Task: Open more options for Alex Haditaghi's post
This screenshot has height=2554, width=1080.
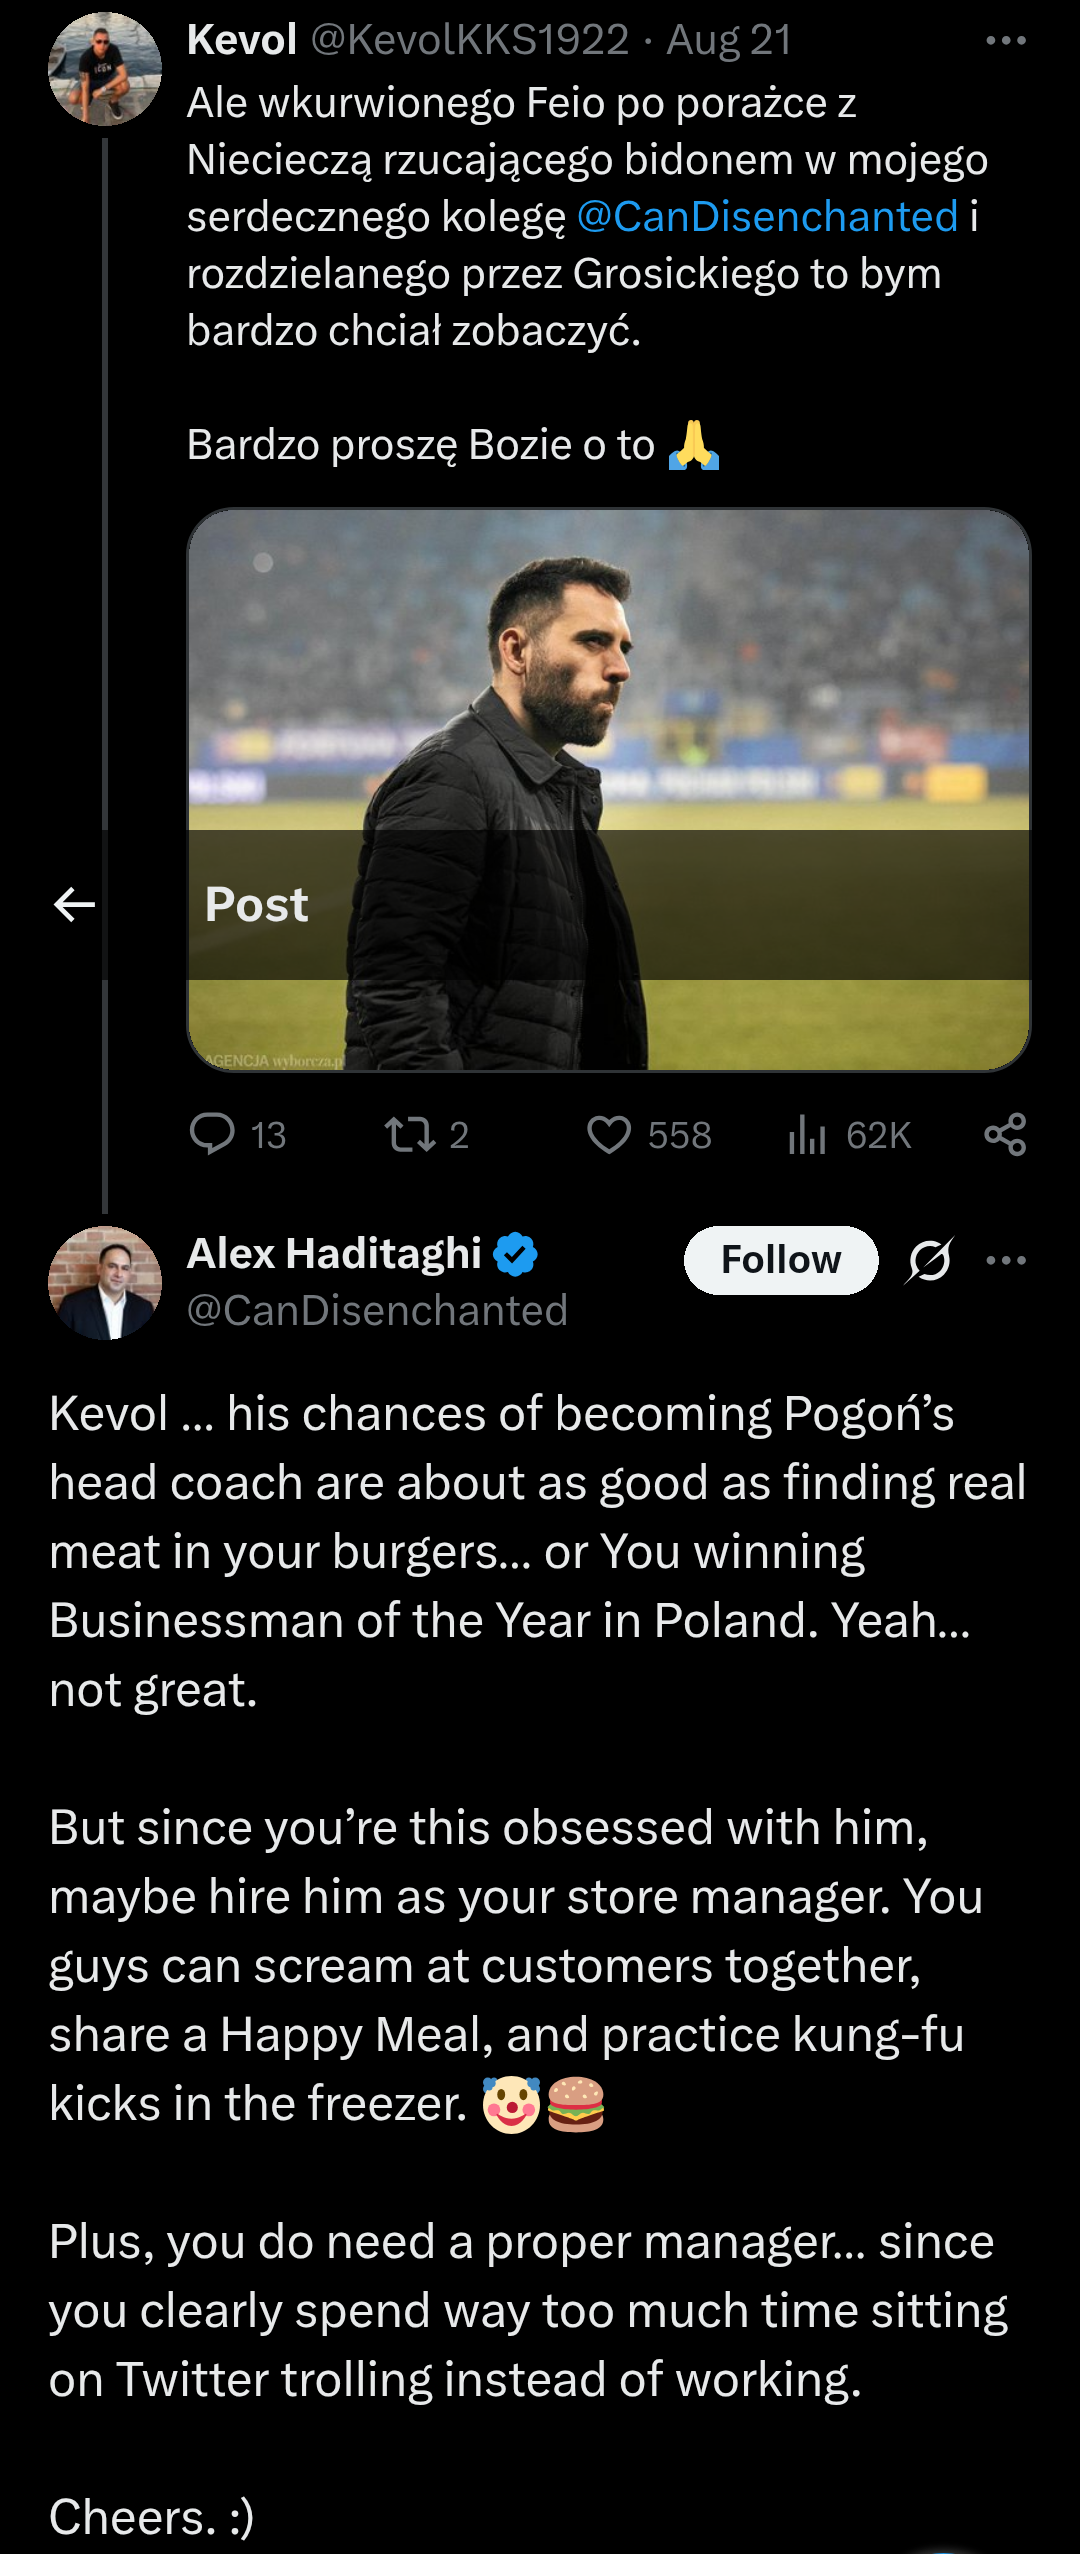Action: tap(1005, 1260)
